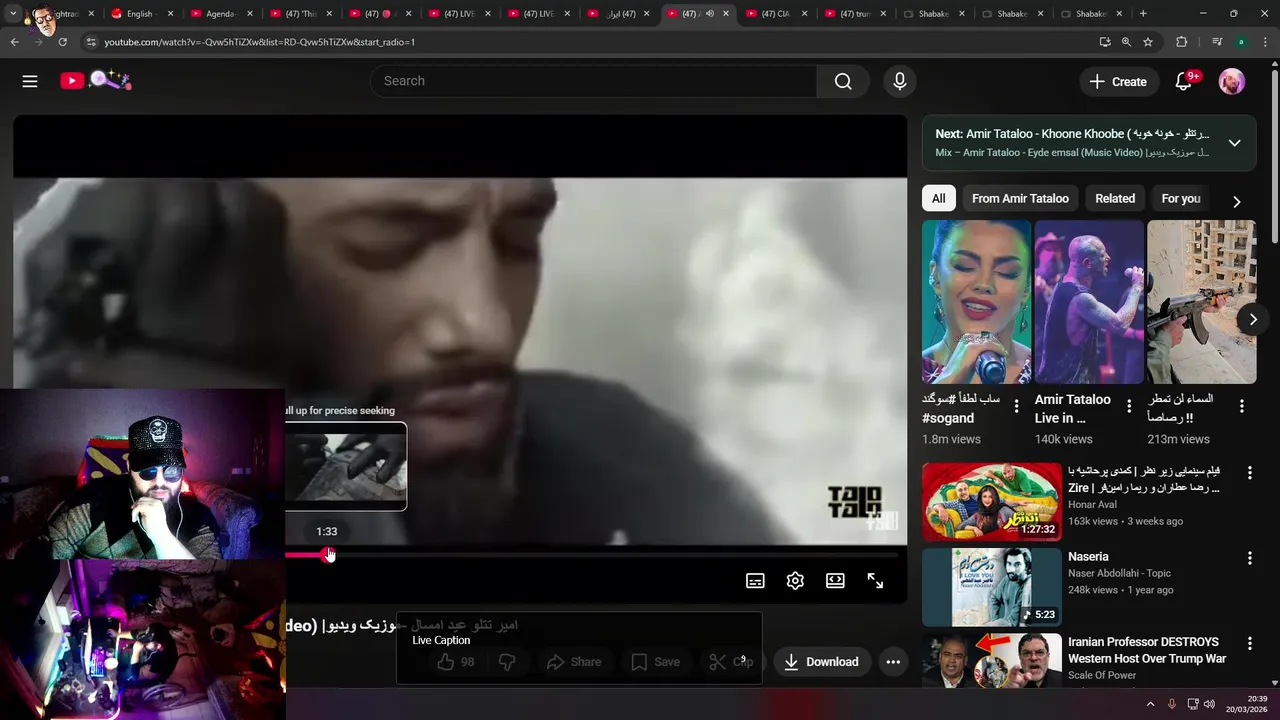Viewport: 1280px width, 720px height.
Task: Download the video
Action: [x=821, y=662]
